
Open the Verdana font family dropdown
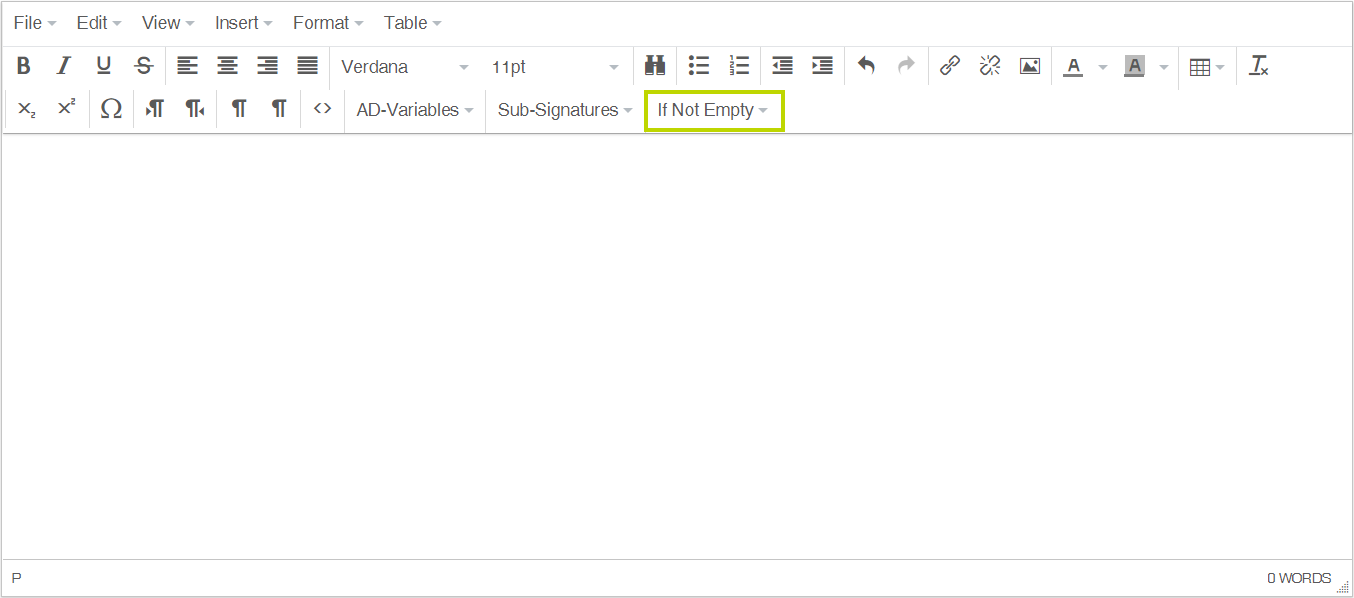tap(404, 67)
